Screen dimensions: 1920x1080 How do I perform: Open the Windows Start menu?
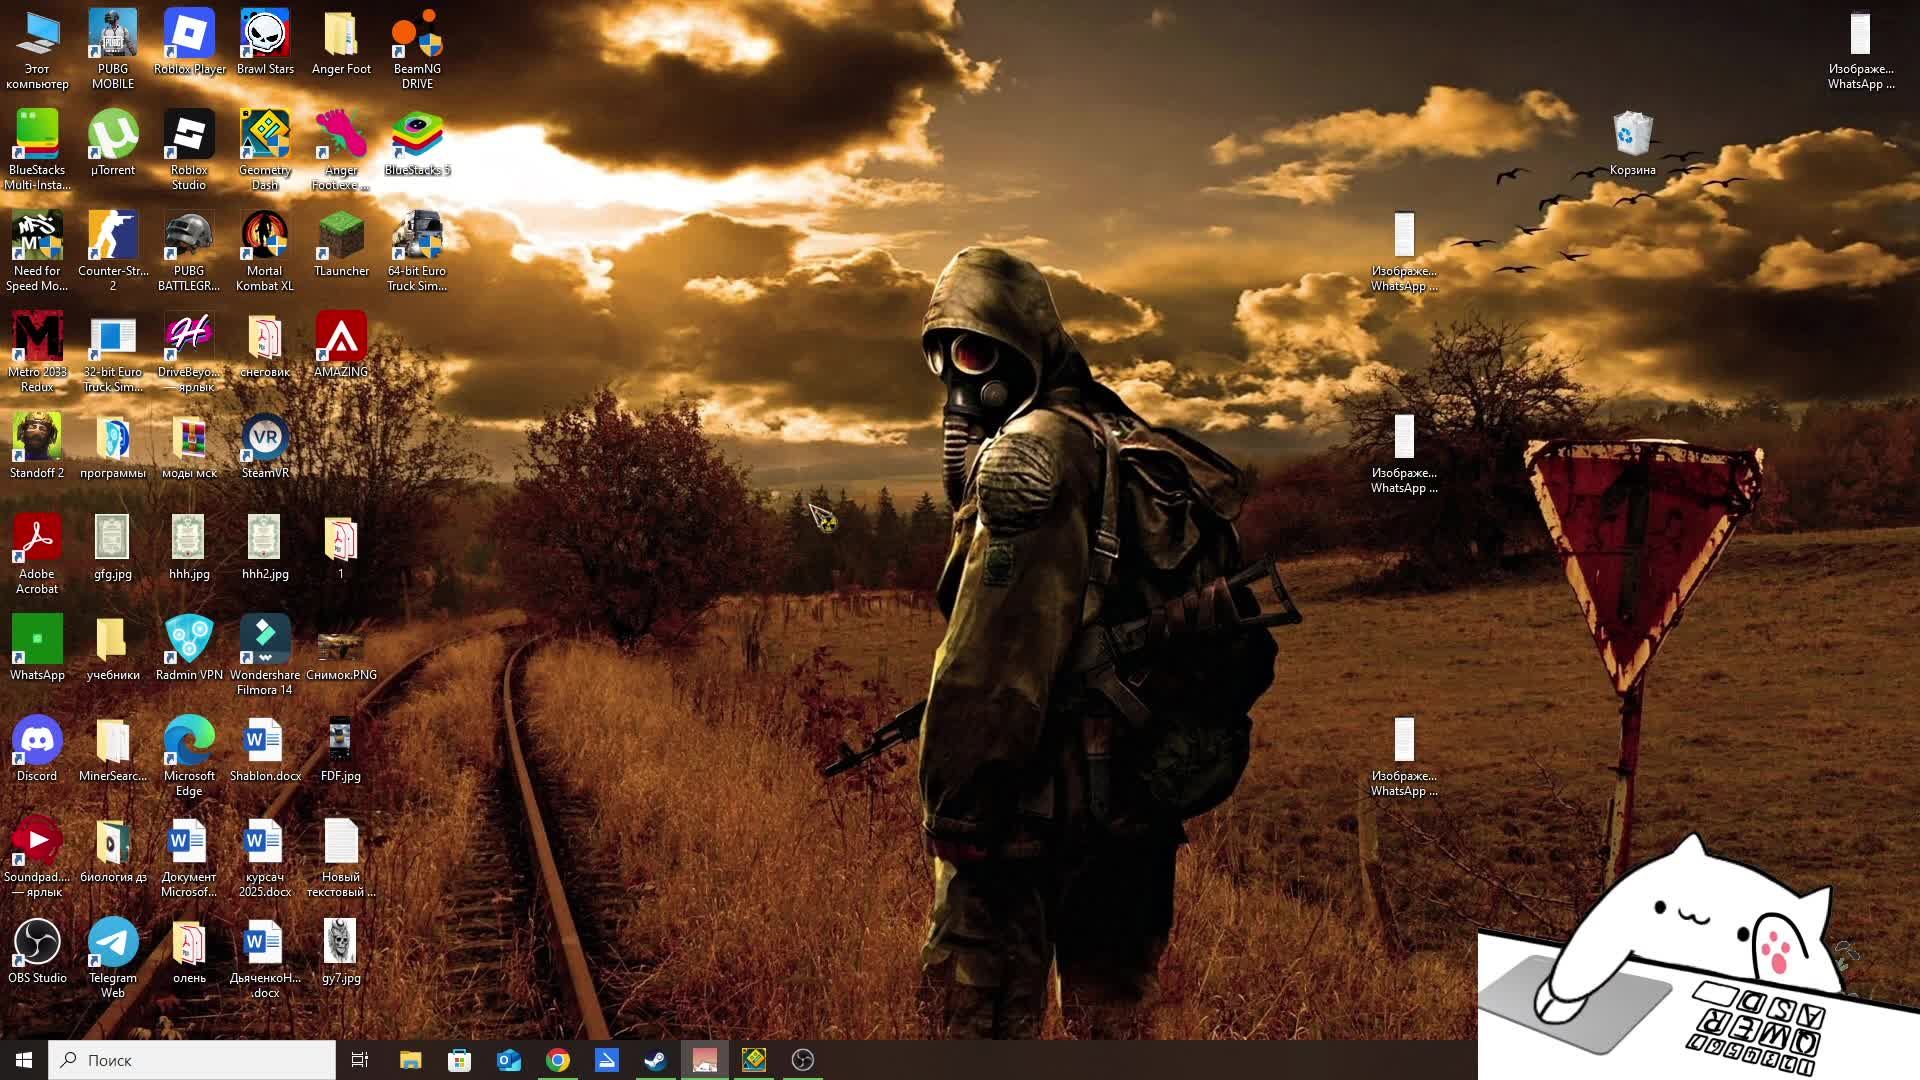(x=24, y=1060)
